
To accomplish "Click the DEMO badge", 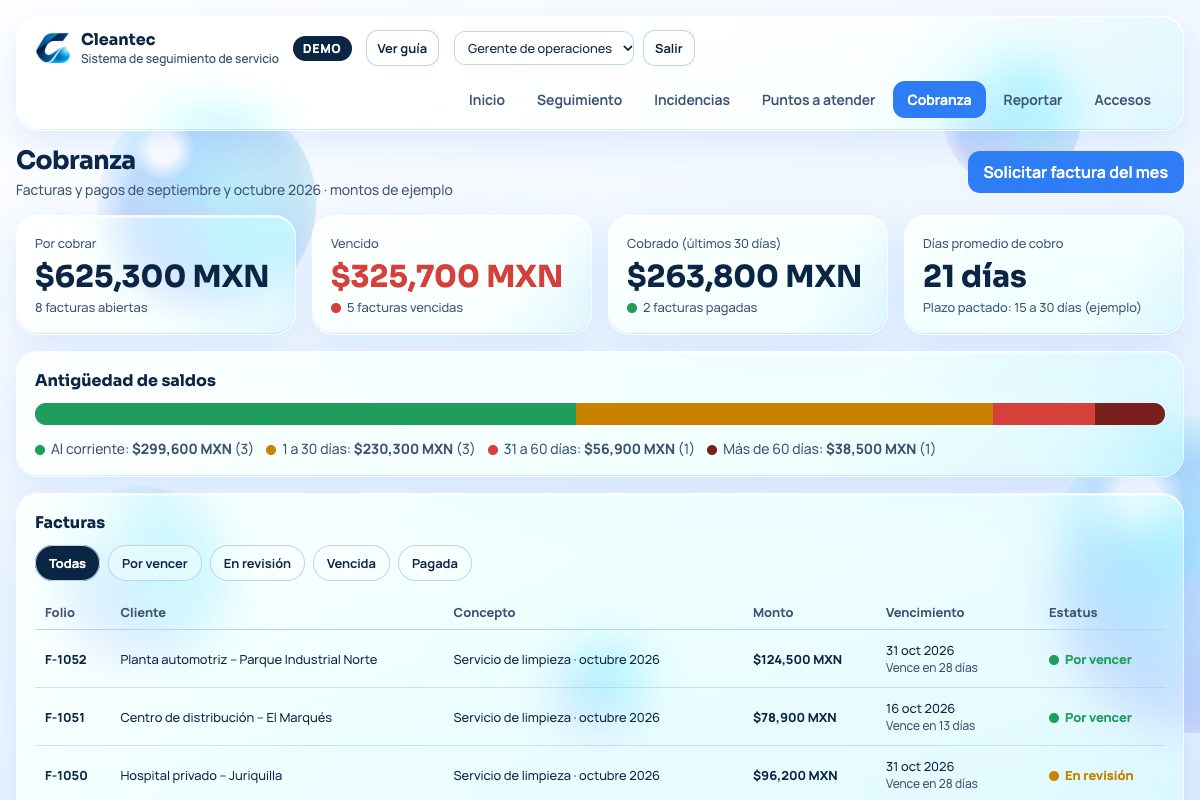I will point(322,48).
